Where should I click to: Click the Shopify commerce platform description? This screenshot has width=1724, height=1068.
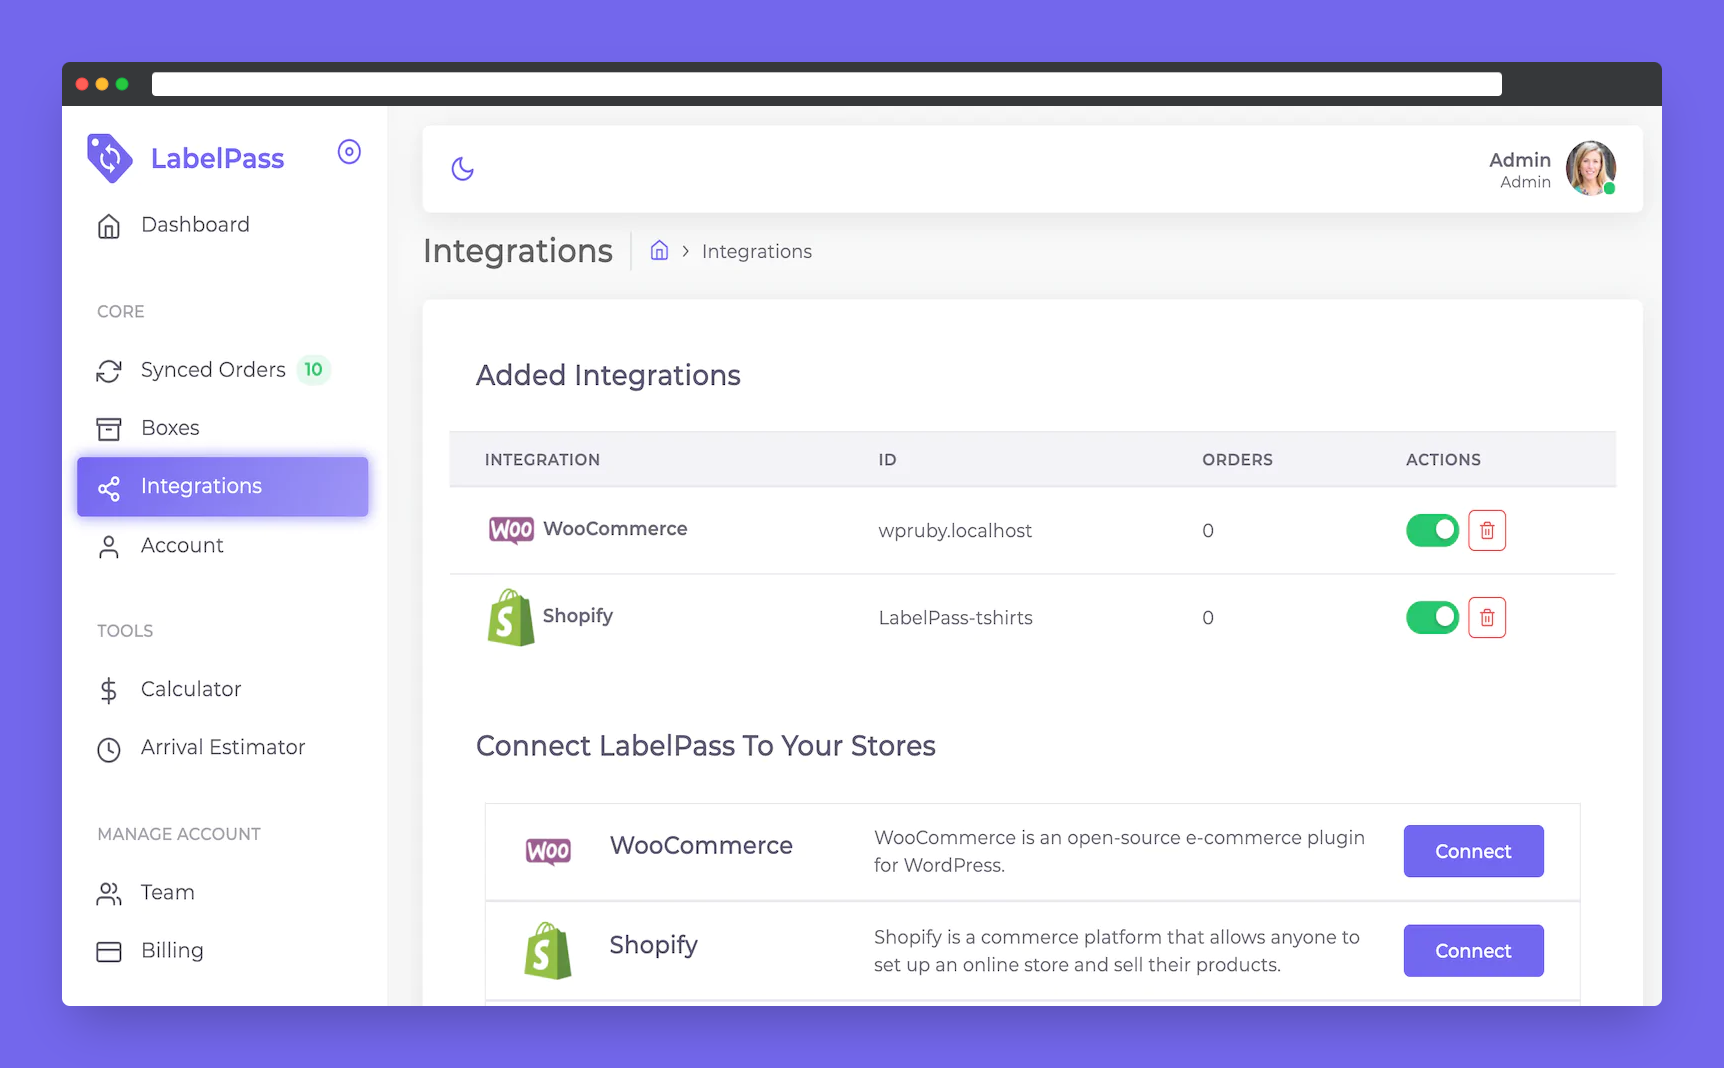pyautogui.click(x=1117, y=951)
